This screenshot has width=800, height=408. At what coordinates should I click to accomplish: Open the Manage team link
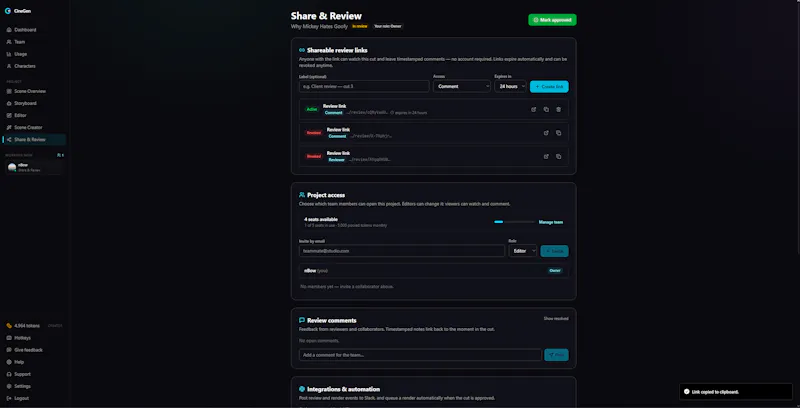point(551,222)
